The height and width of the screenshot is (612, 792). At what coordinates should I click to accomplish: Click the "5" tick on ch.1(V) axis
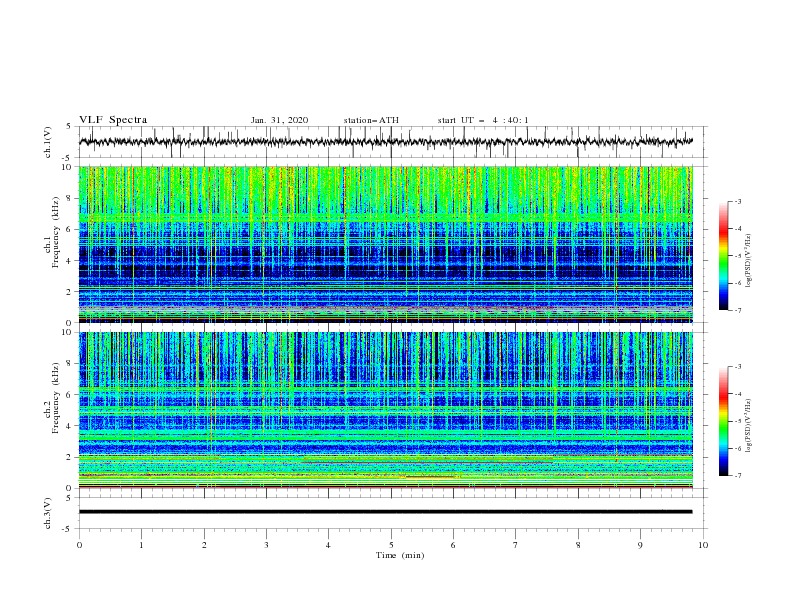click(70, 127)
